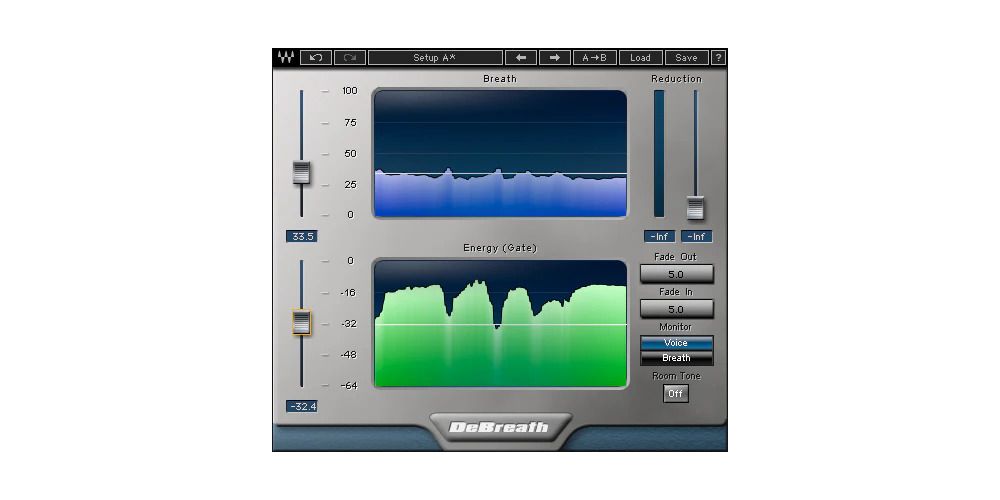
Task: Click the Reduction slider -Inf value field
Action: point(696,237)
